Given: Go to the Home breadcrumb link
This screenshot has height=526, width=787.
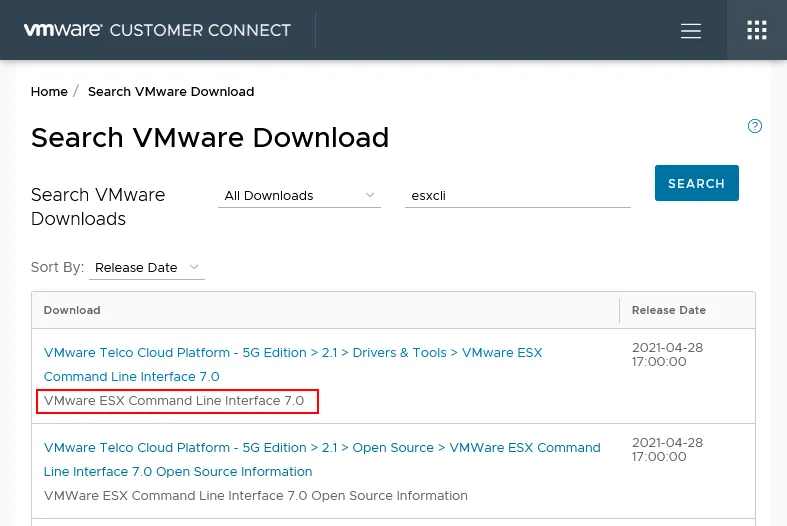Looking at the screenshot, I should 49,92.
